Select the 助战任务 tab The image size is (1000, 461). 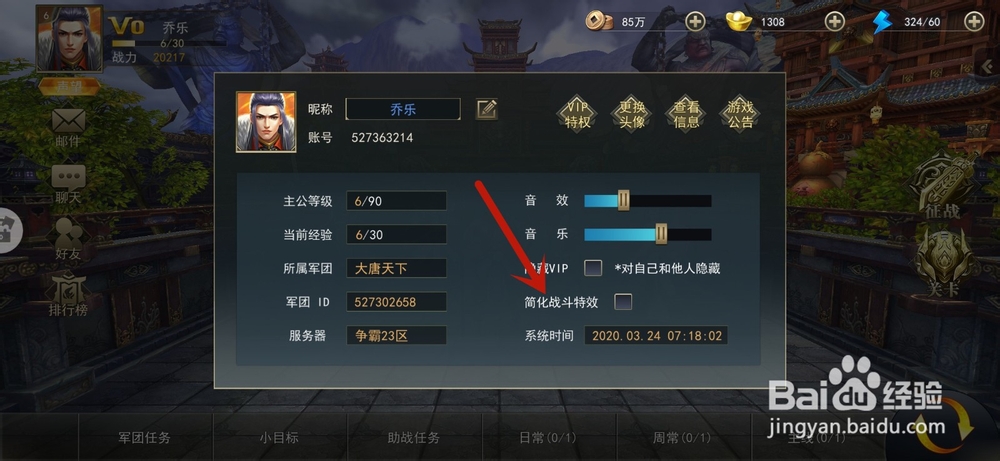click(414, 438)
